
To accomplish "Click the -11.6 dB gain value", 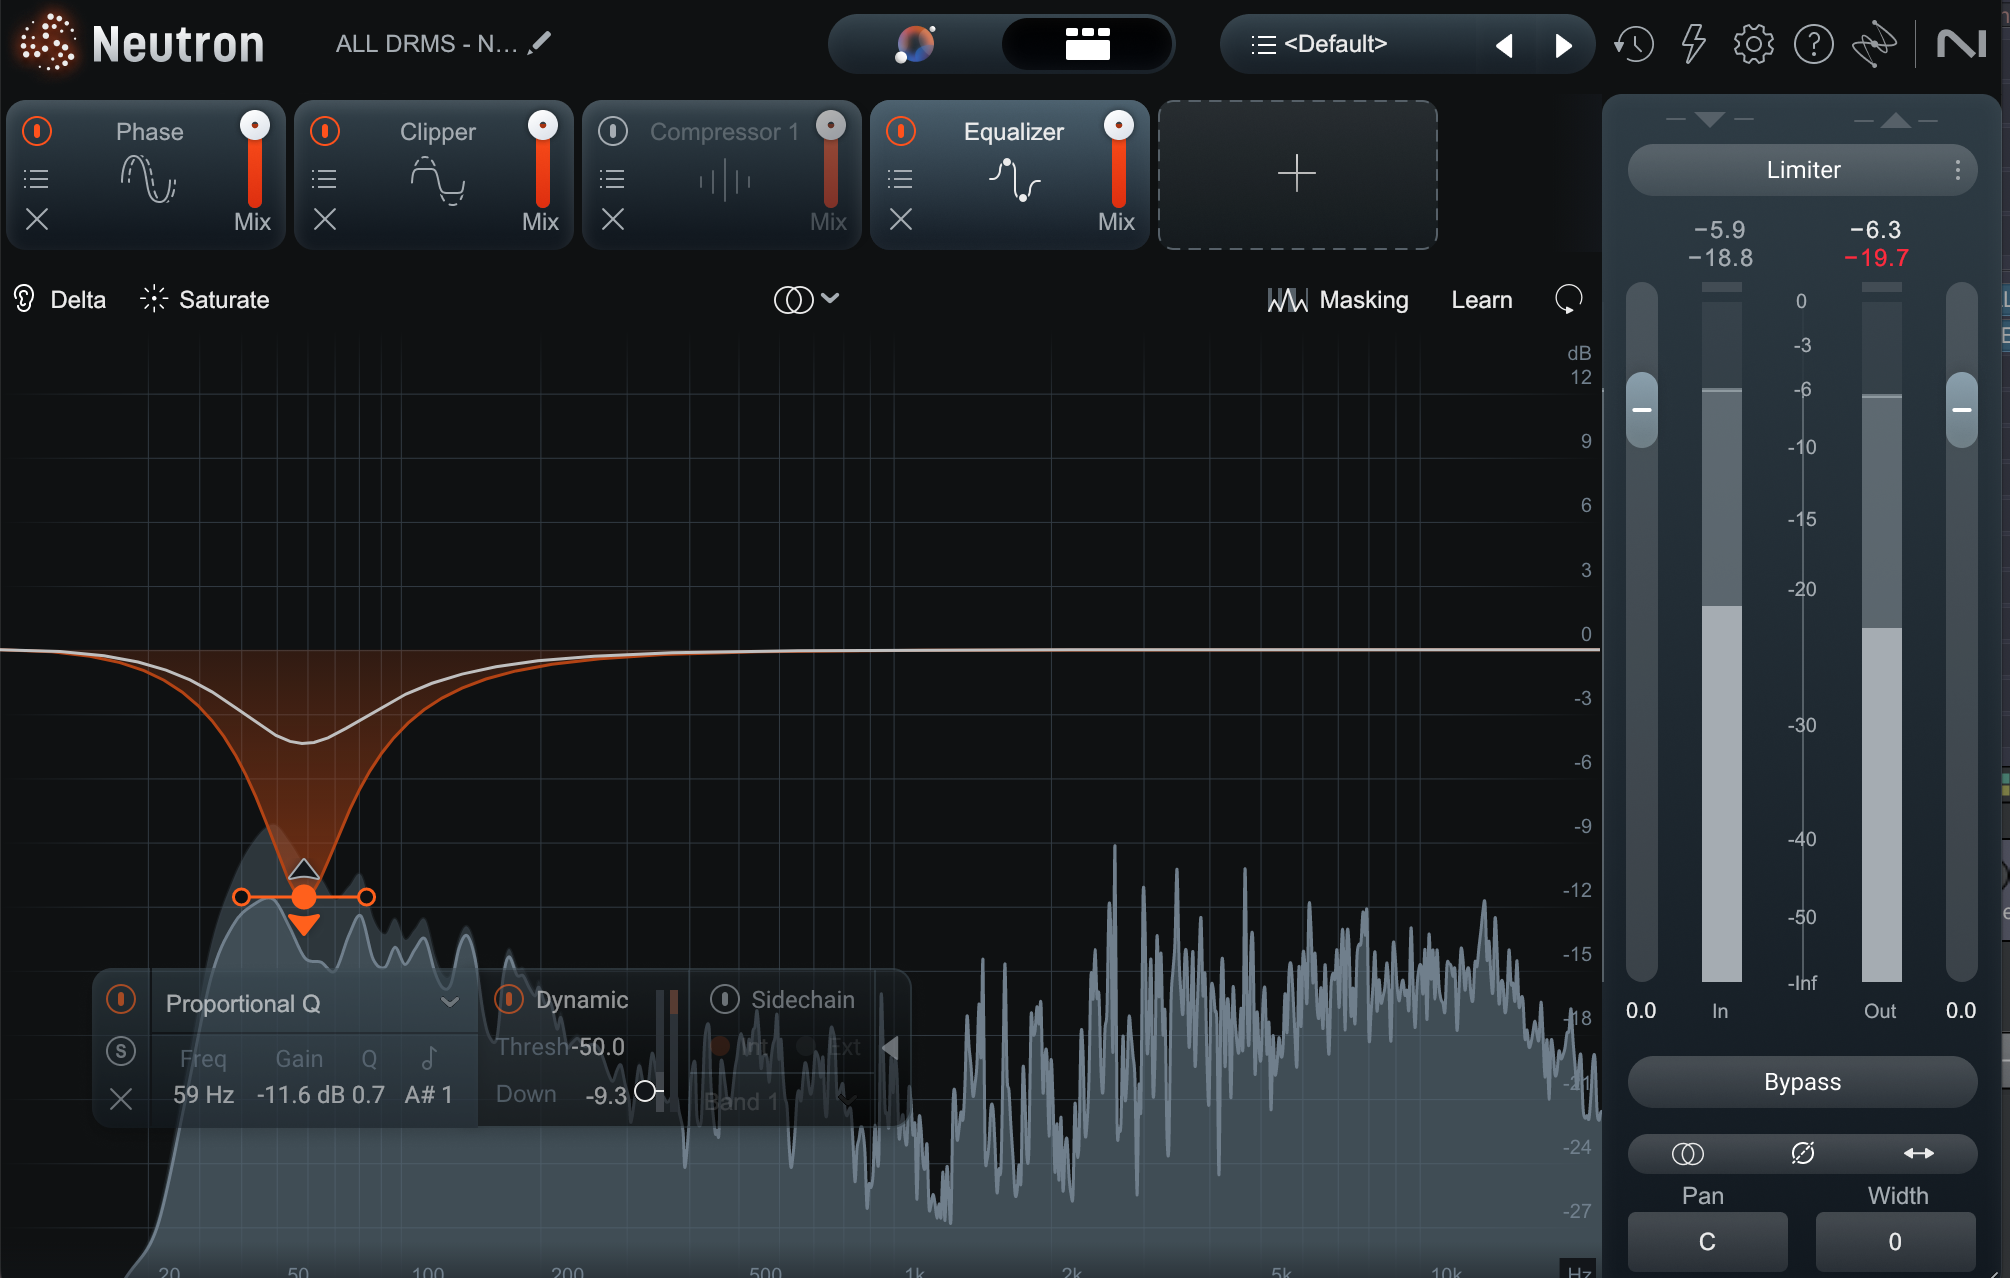I will tap(300, 1095).
